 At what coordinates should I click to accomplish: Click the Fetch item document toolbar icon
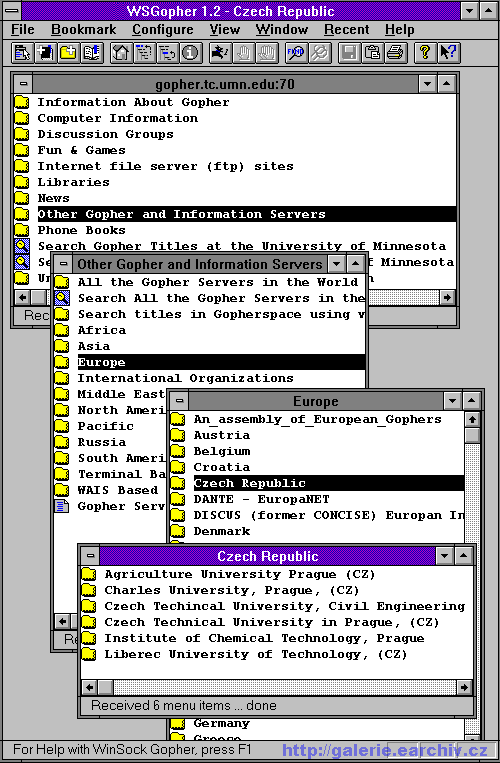pyautogui.click(x=22, y=52)
